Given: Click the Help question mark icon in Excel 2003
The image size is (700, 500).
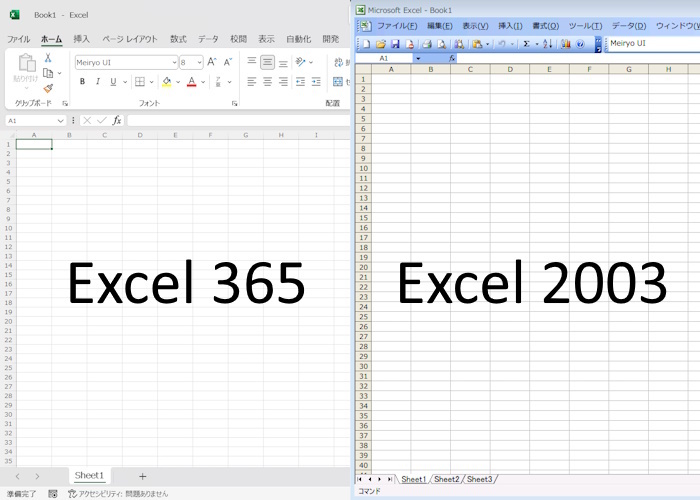Looking at the screenshot, I should pos(580,44).
